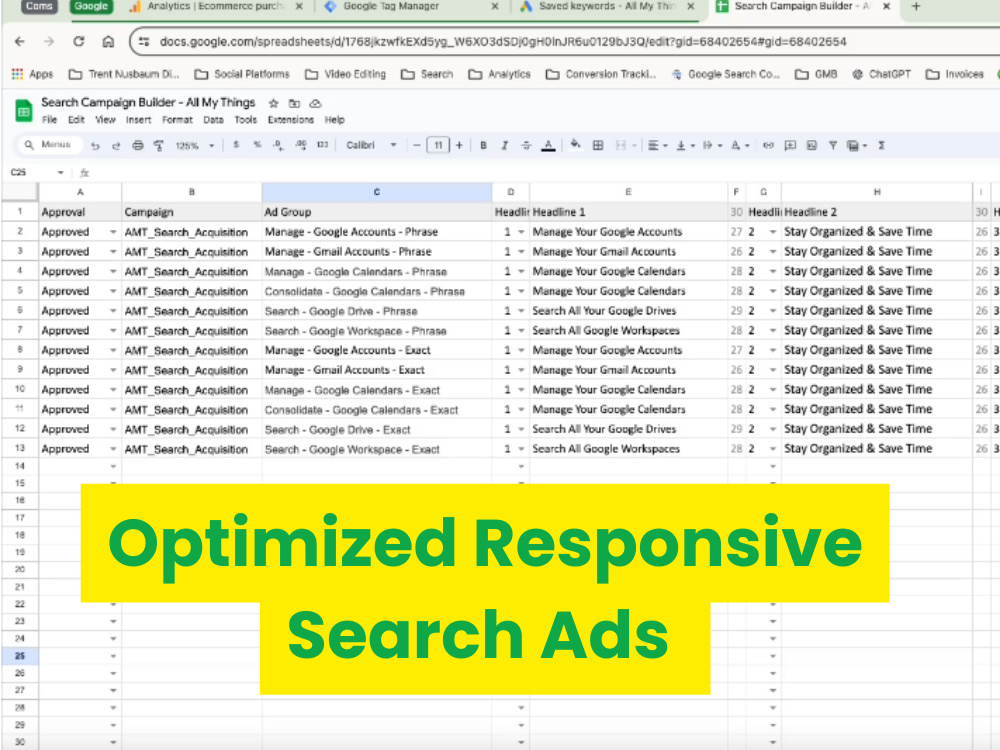
Task: Toggle bold formatting
Action: click(483, 145)
